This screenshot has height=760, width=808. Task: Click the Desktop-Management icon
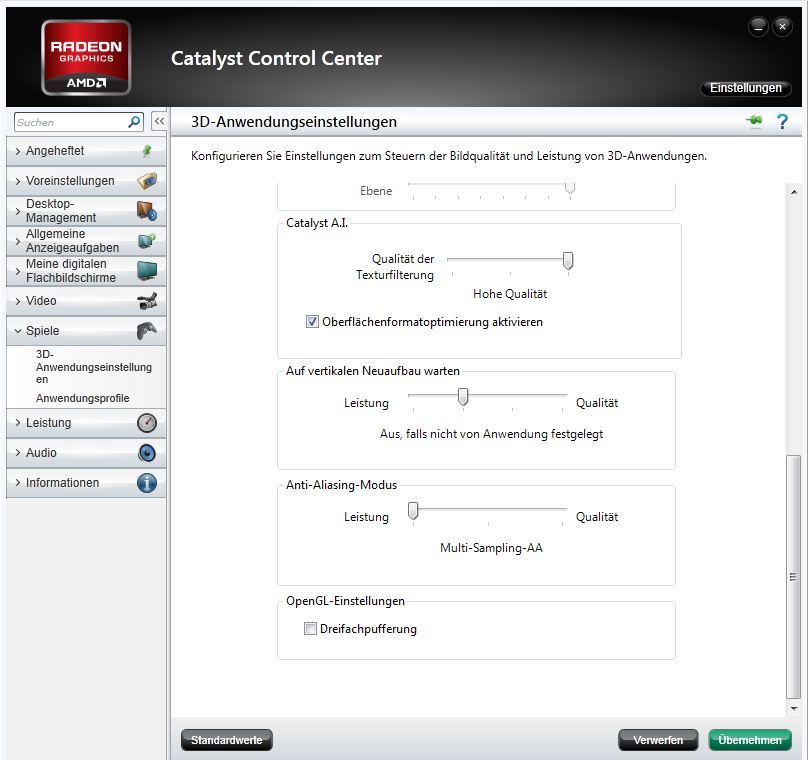point(147,211)
